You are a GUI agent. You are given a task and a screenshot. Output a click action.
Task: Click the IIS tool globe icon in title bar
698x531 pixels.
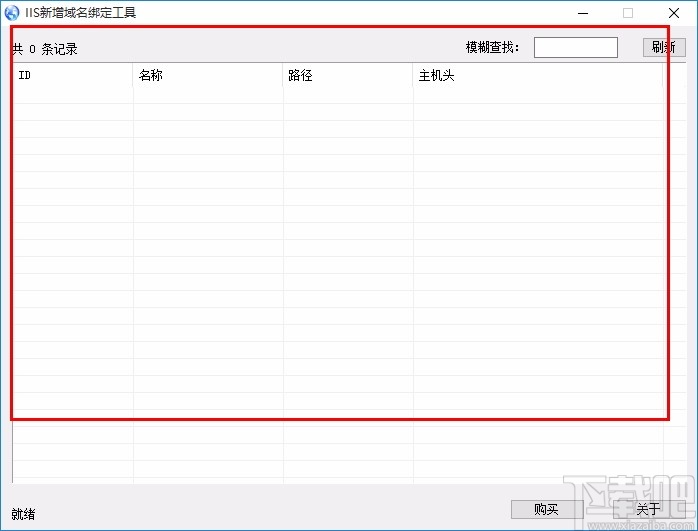12,12
